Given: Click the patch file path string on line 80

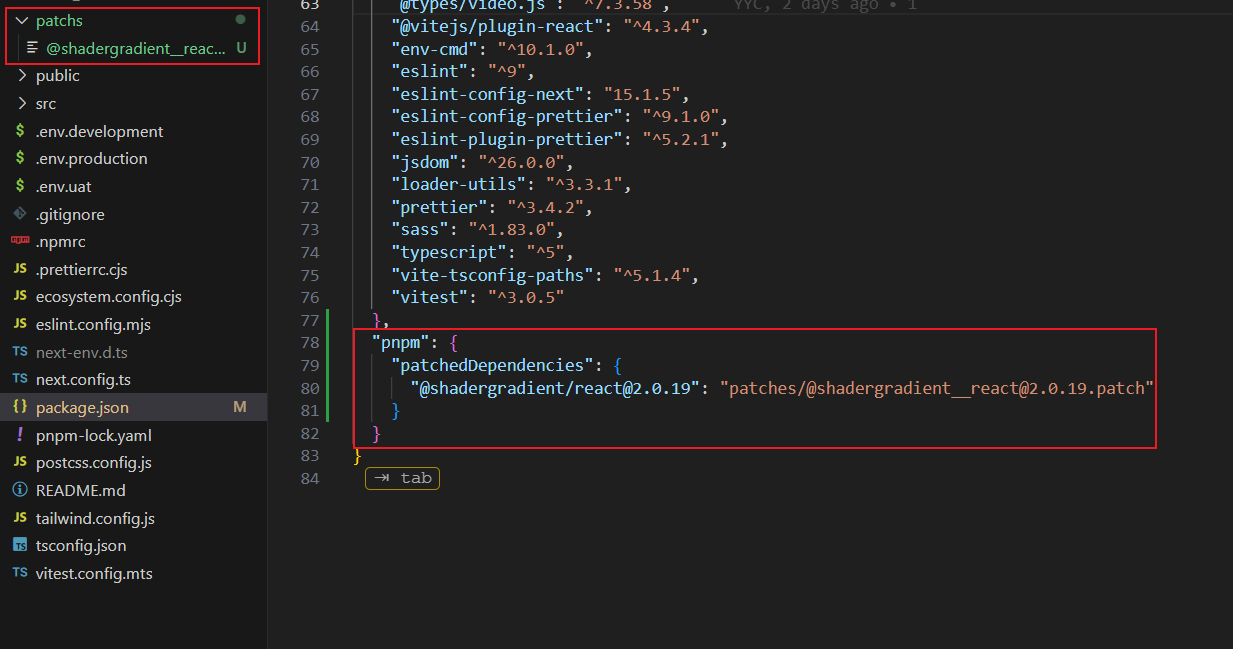Looking at the screenshot, I should [x=937, y=388].
